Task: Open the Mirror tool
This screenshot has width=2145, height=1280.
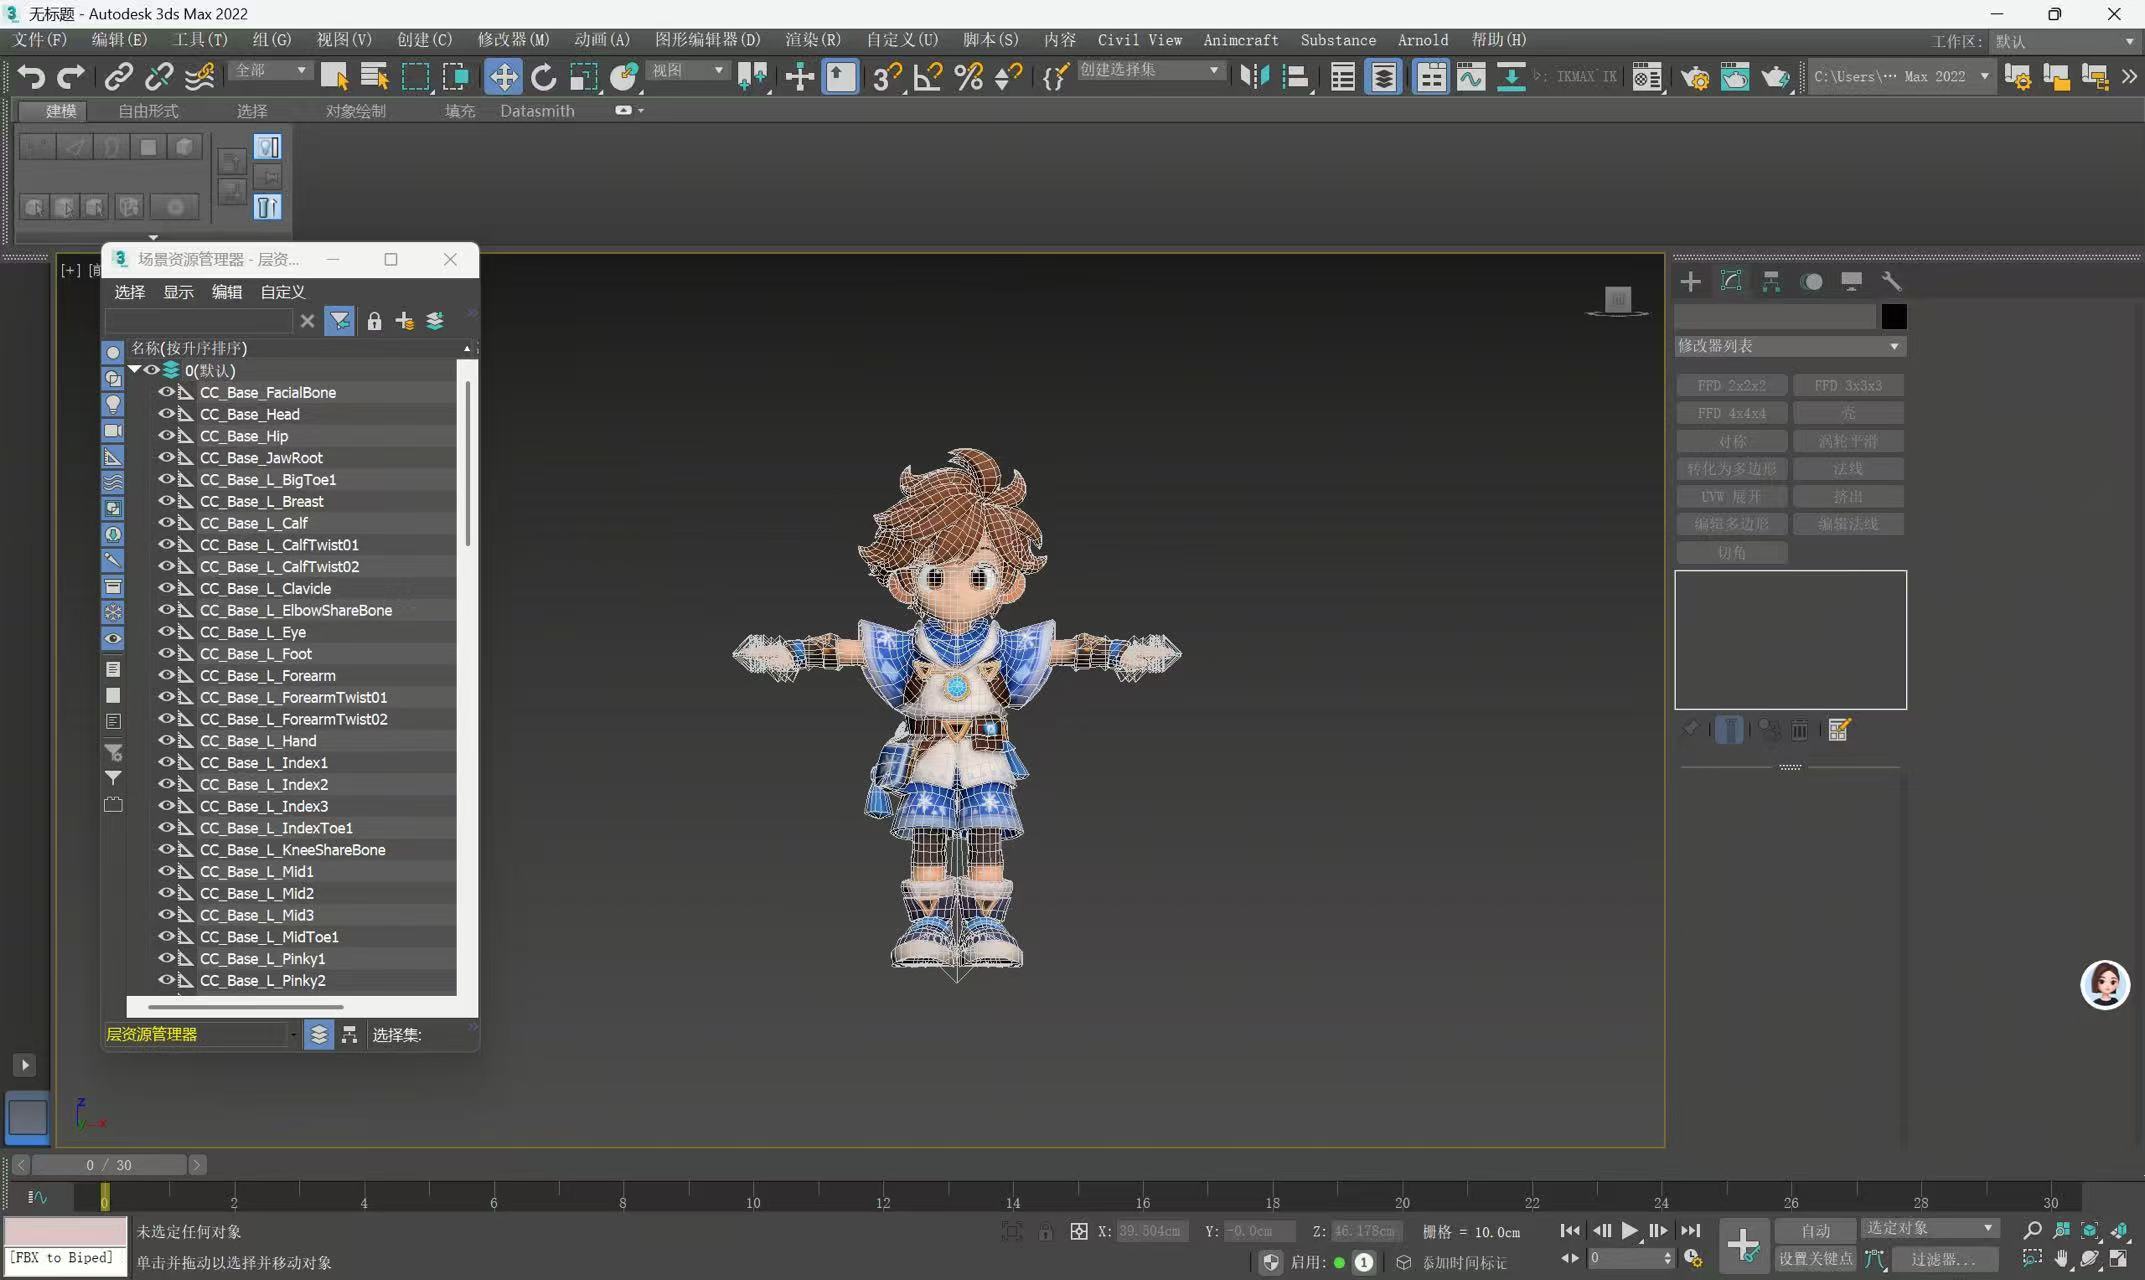Action: click(1254, 76)
